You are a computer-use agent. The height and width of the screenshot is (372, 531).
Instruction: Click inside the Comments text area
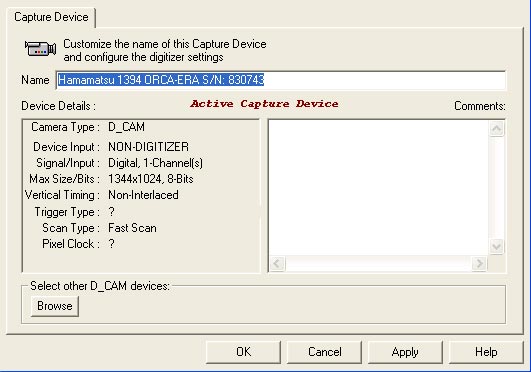[379, 188]
